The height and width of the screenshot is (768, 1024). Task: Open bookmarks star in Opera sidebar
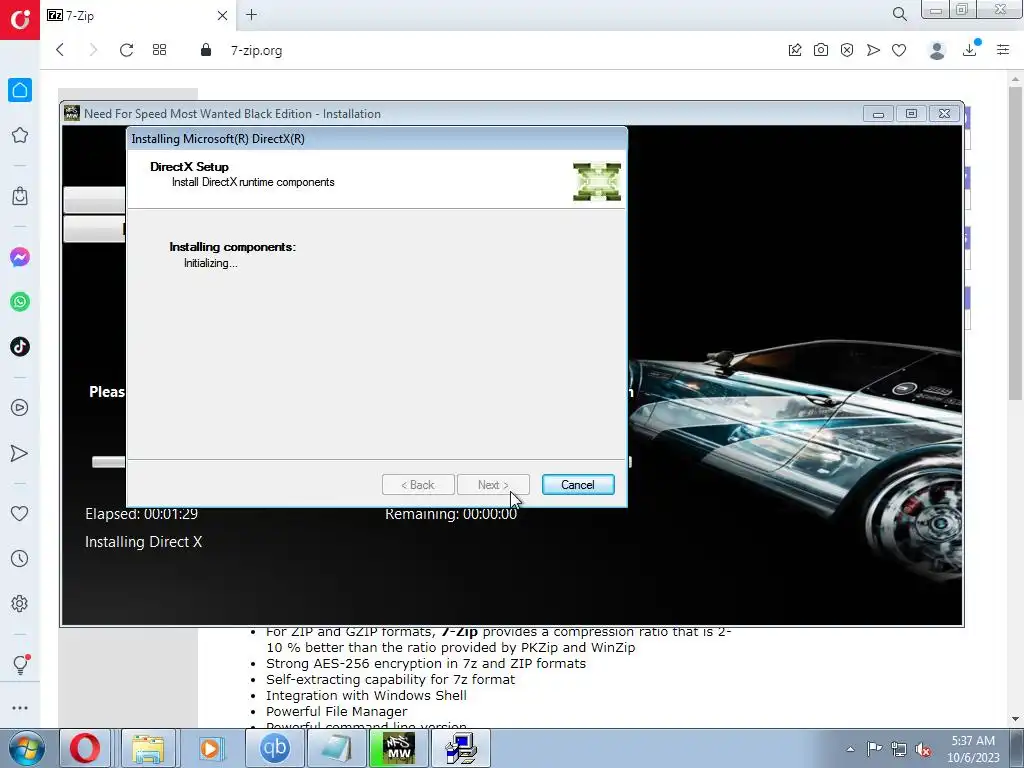click(x=20, y=135)
